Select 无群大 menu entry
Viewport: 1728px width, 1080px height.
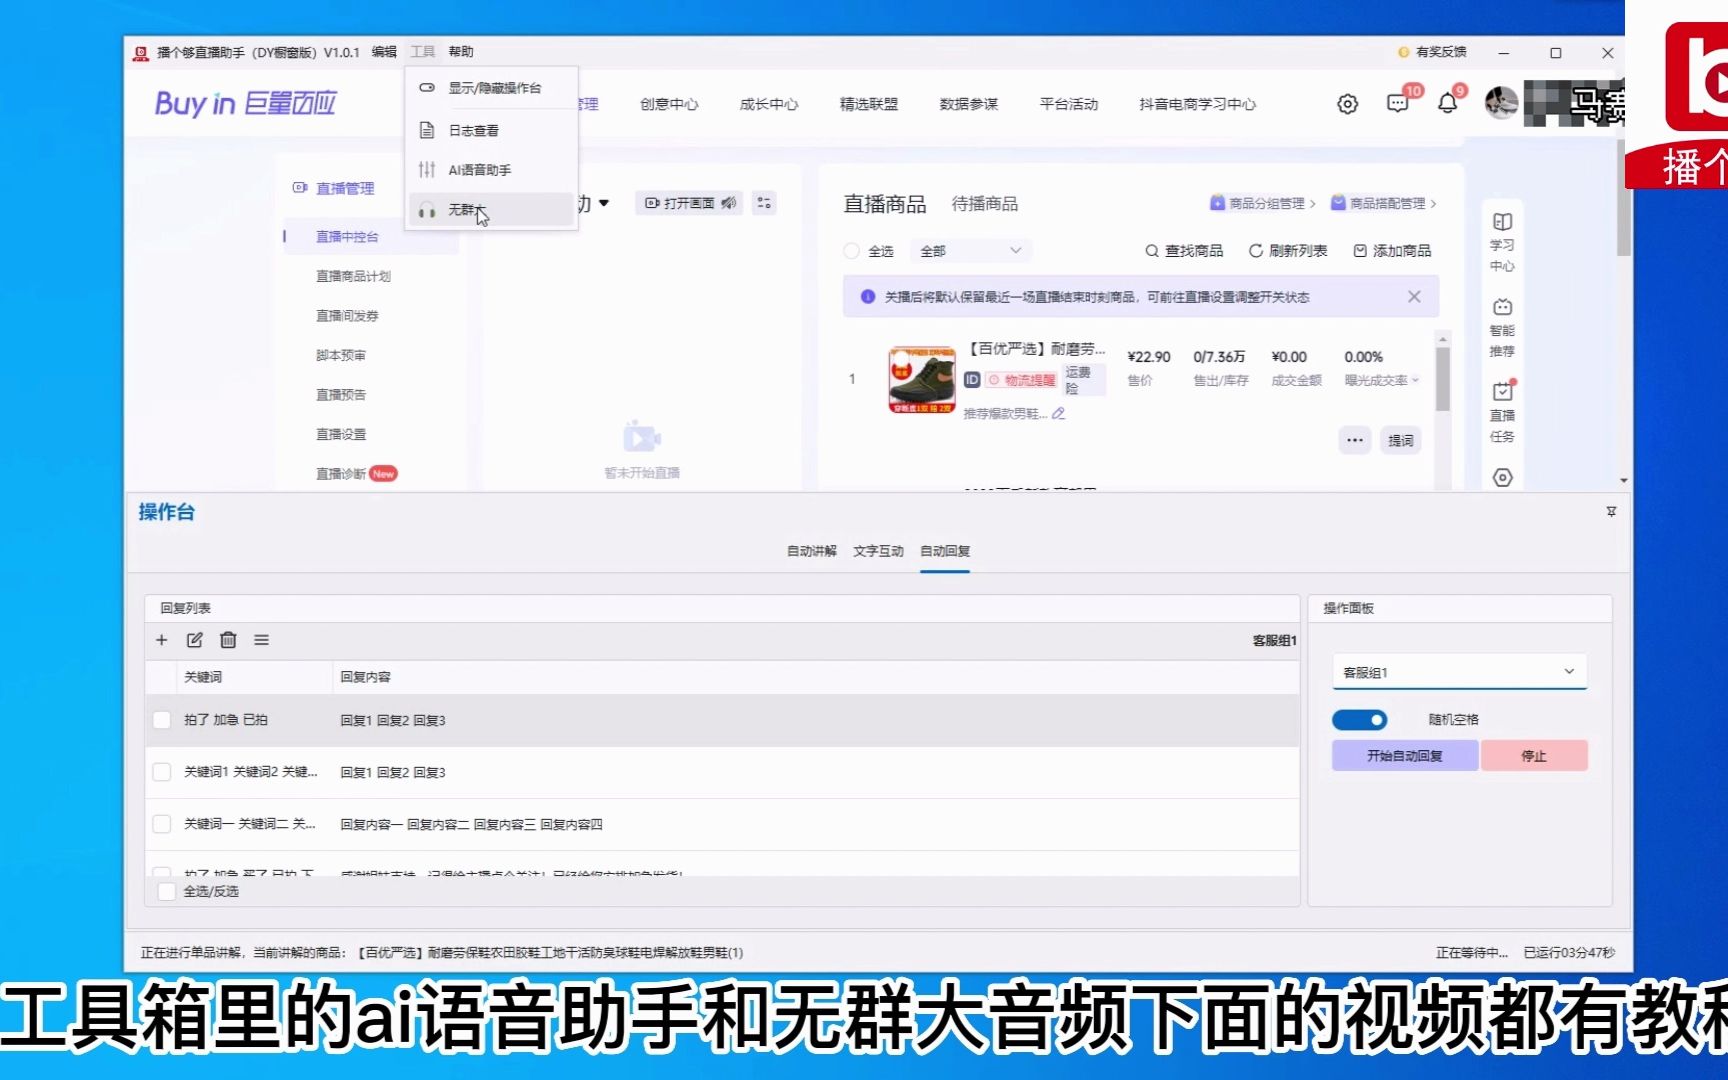492,210
